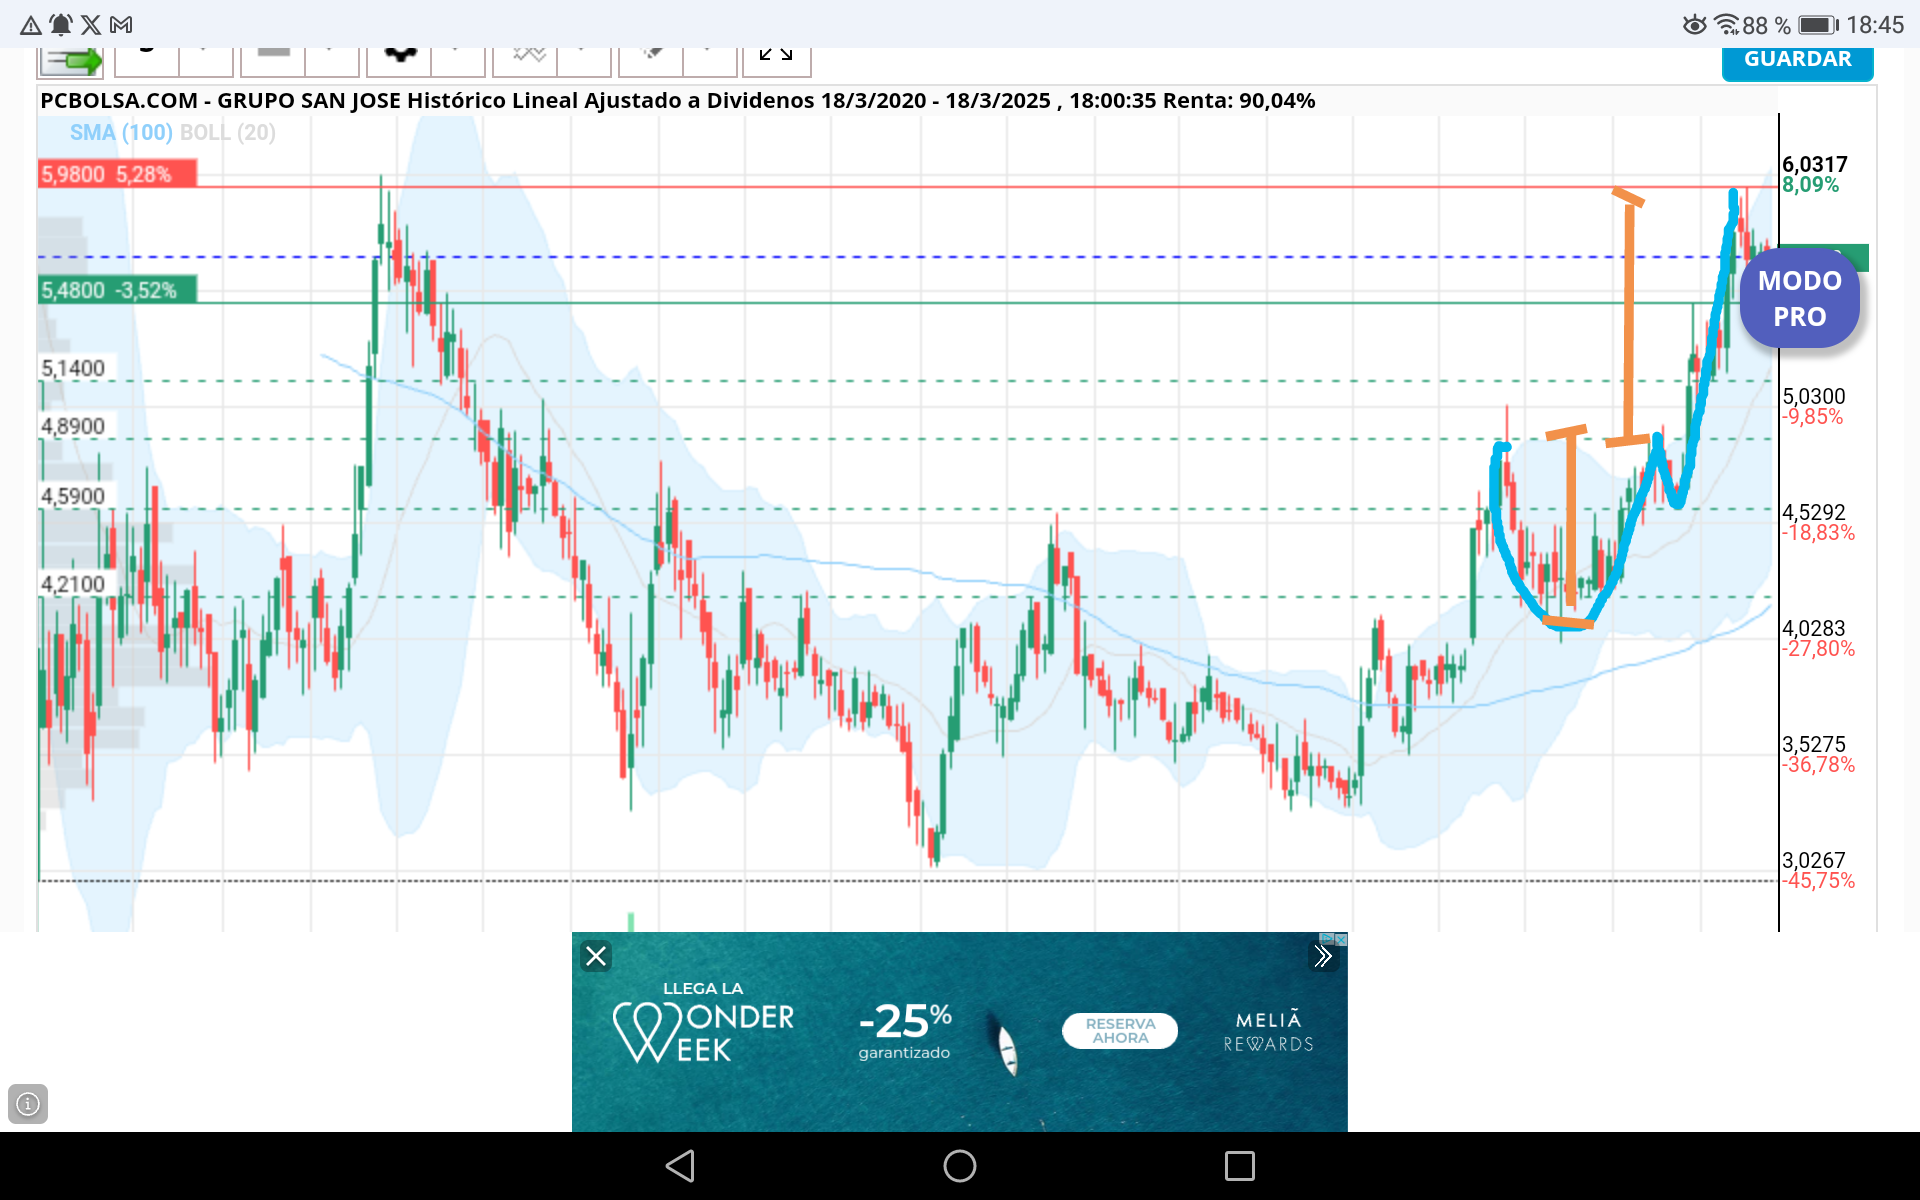Click the GUARDAR button
1920x1200 pixels.
click(1797, 61)
